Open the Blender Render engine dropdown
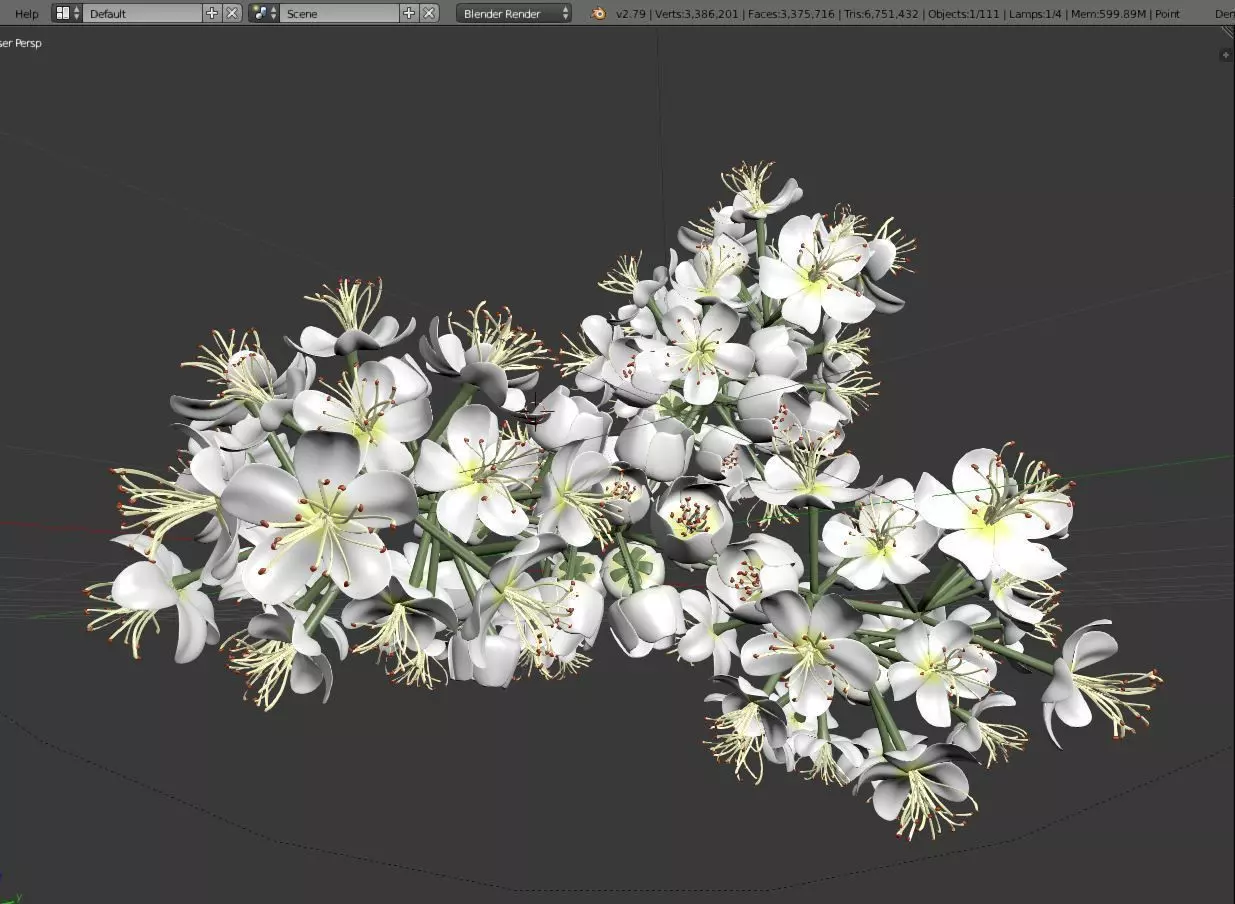This screenshot has width=1235, height=904. click(x=514, y=13)
